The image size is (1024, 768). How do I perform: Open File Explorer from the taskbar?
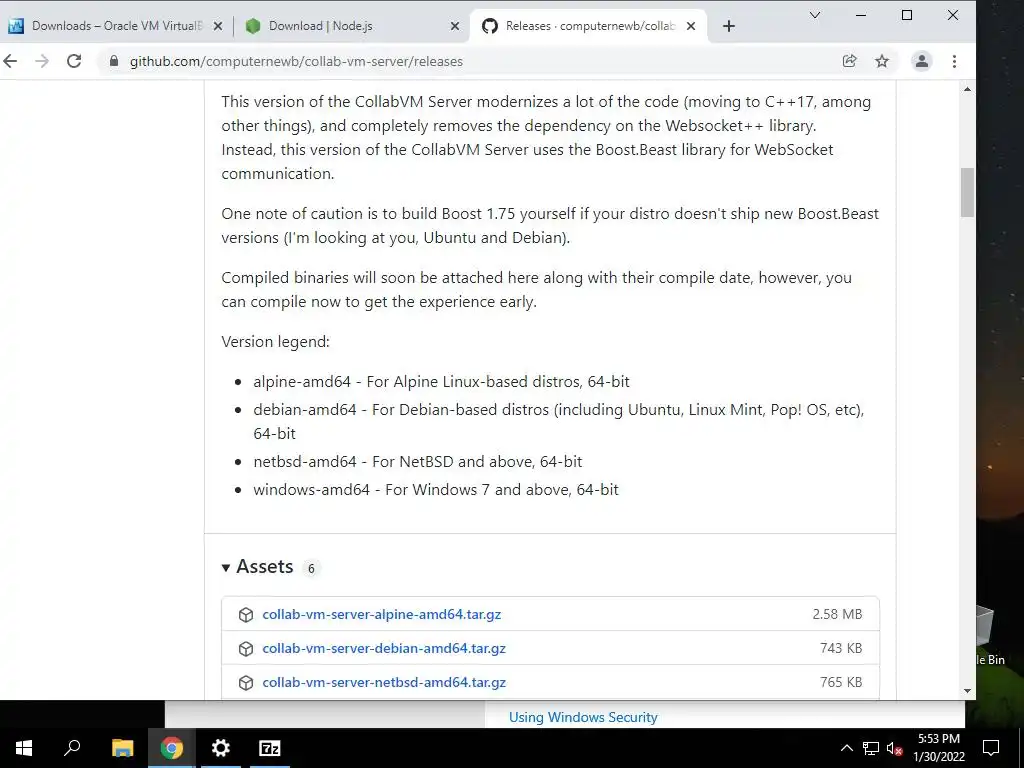tap(122, 748)
